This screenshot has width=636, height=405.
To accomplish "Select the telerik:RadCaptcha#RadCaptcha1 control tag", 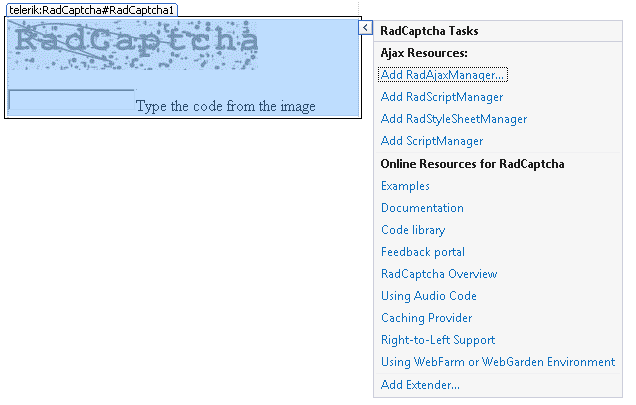I will pos(92,10).
